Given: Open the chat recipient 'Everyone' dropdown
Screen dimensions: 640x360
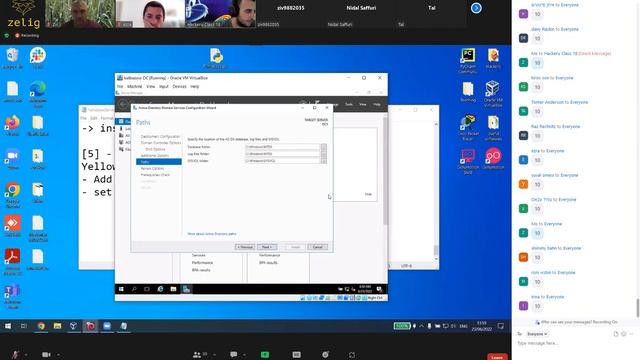Looking at the screenshot, I should pos(536,334).
